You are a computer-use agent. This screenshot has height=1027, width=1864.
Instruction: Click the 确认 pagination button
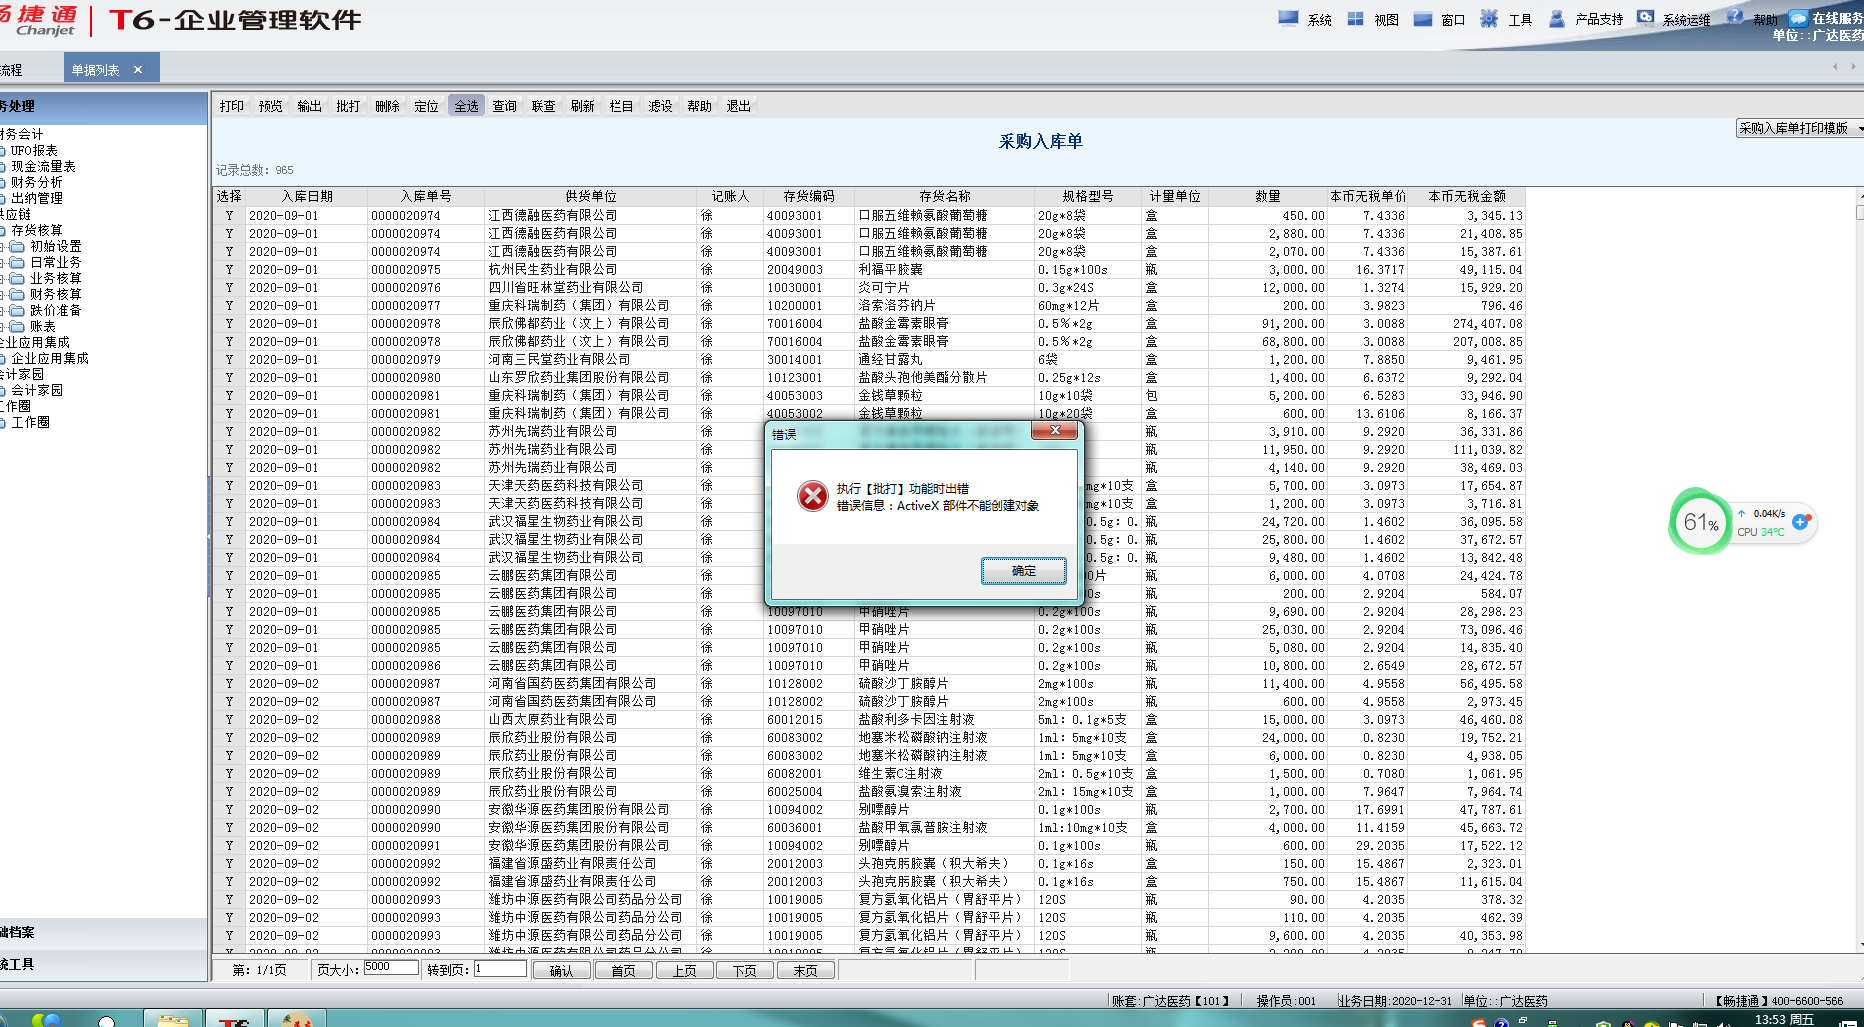[x=562, y=970]
